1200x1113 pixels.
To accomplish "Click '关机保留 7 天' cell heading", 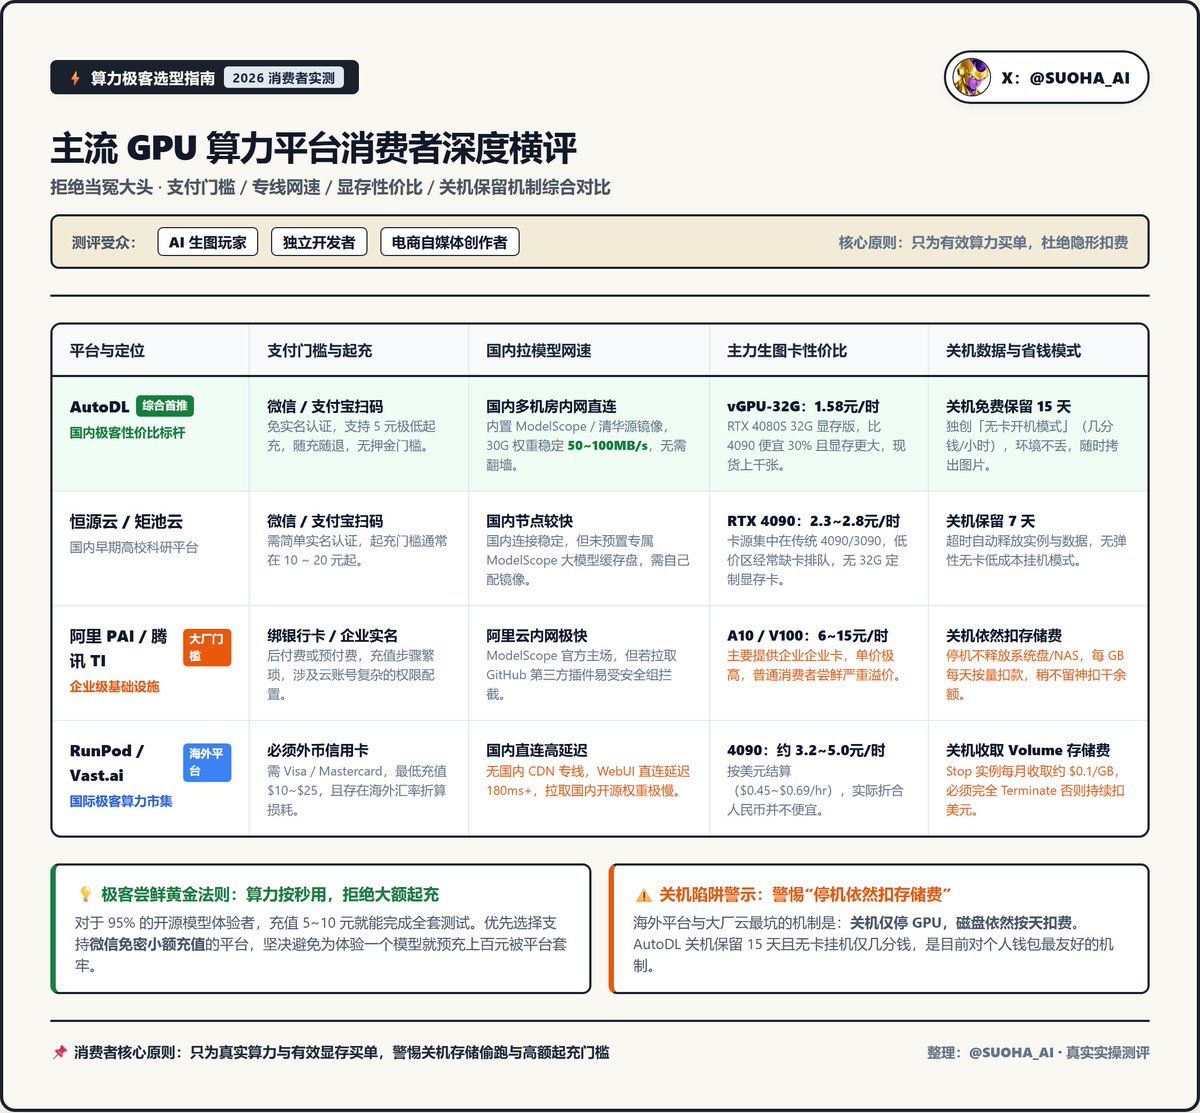I will pos(990,521).
